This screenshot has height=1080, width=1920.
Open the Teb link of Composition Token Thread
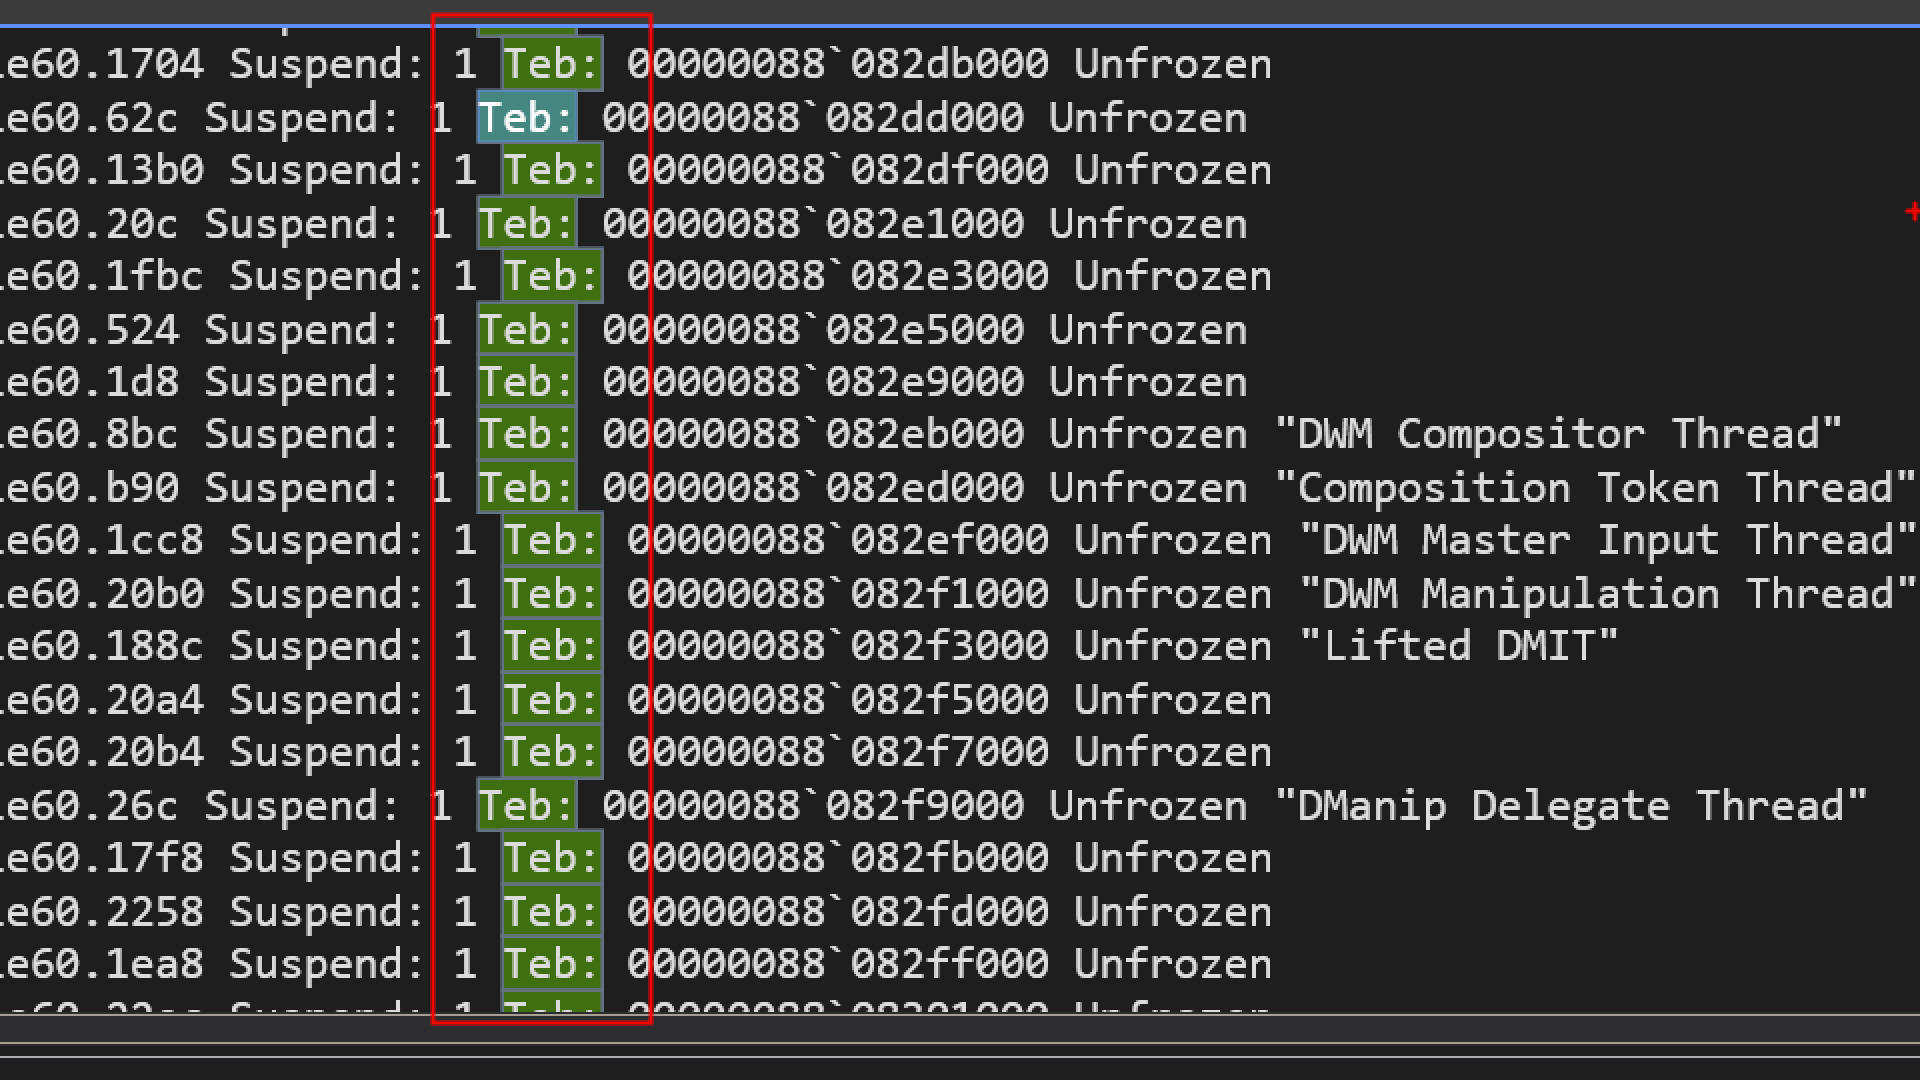[526, 489]
